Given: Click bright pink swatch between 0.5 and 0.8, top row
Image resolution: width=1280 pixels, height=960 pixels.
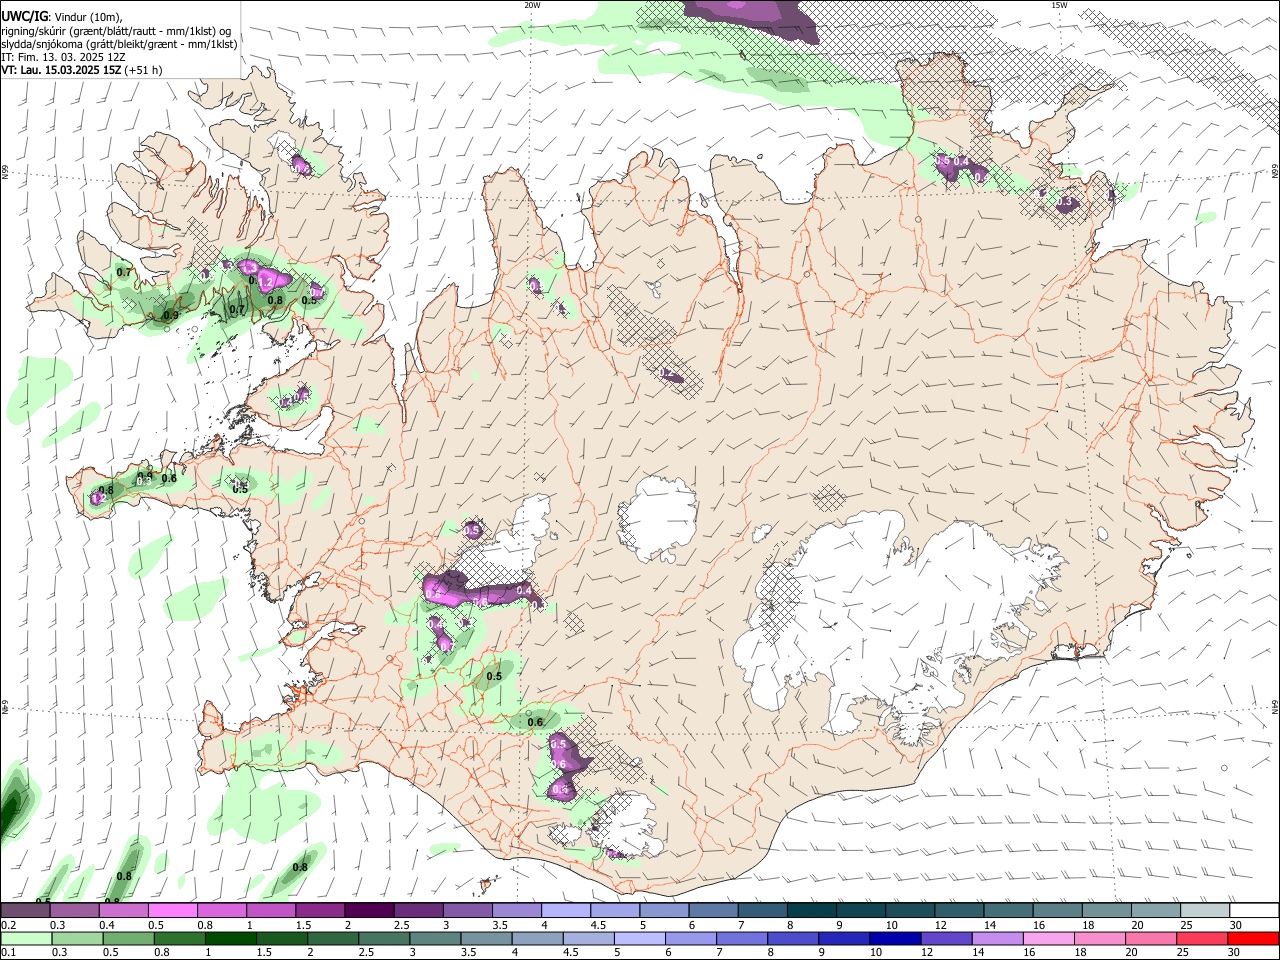Looking at the screenshot, I should [172, 910].
